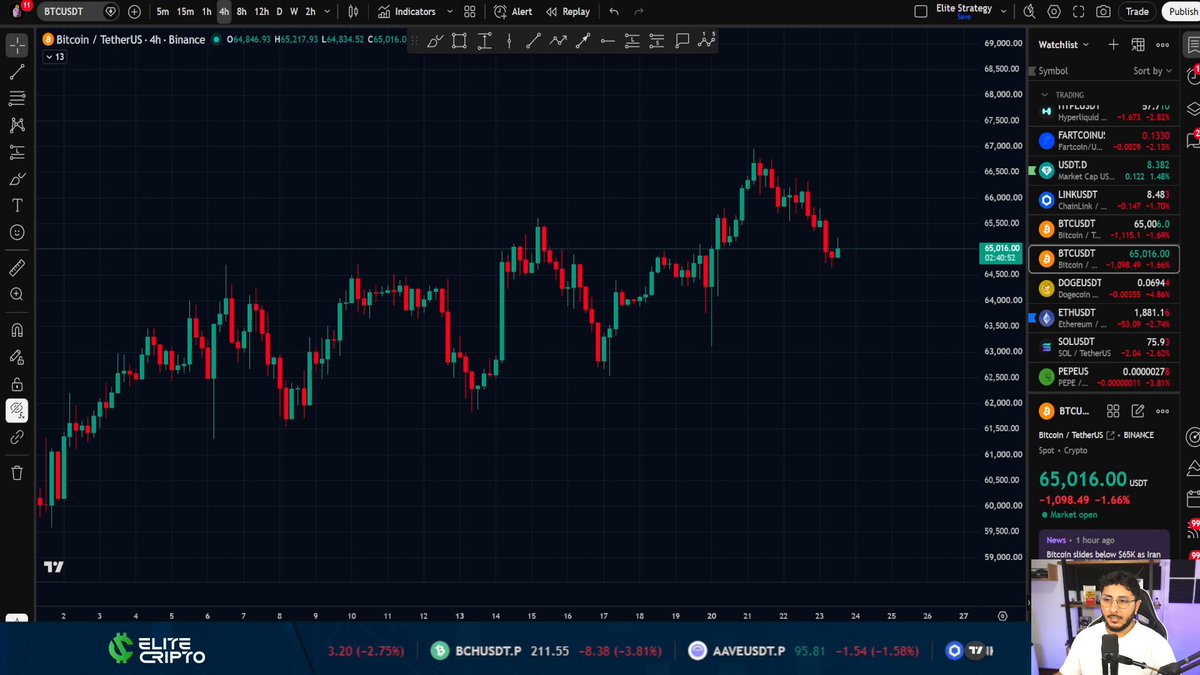Open the Fibonacci retracement tools
The image size is (1200, 675).
point(17,99)
